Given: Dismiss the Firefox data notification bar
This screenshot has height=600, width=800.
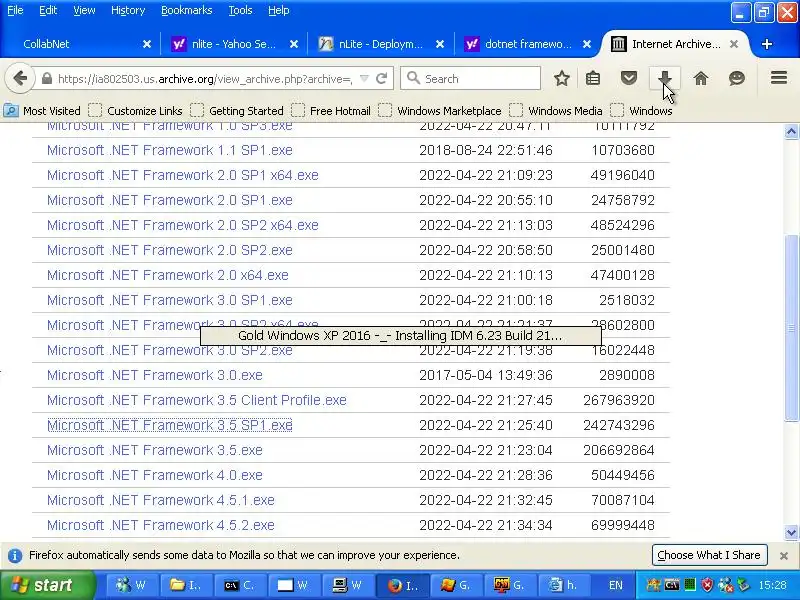Looking at the screenshot, I should (x=784, y=556).
